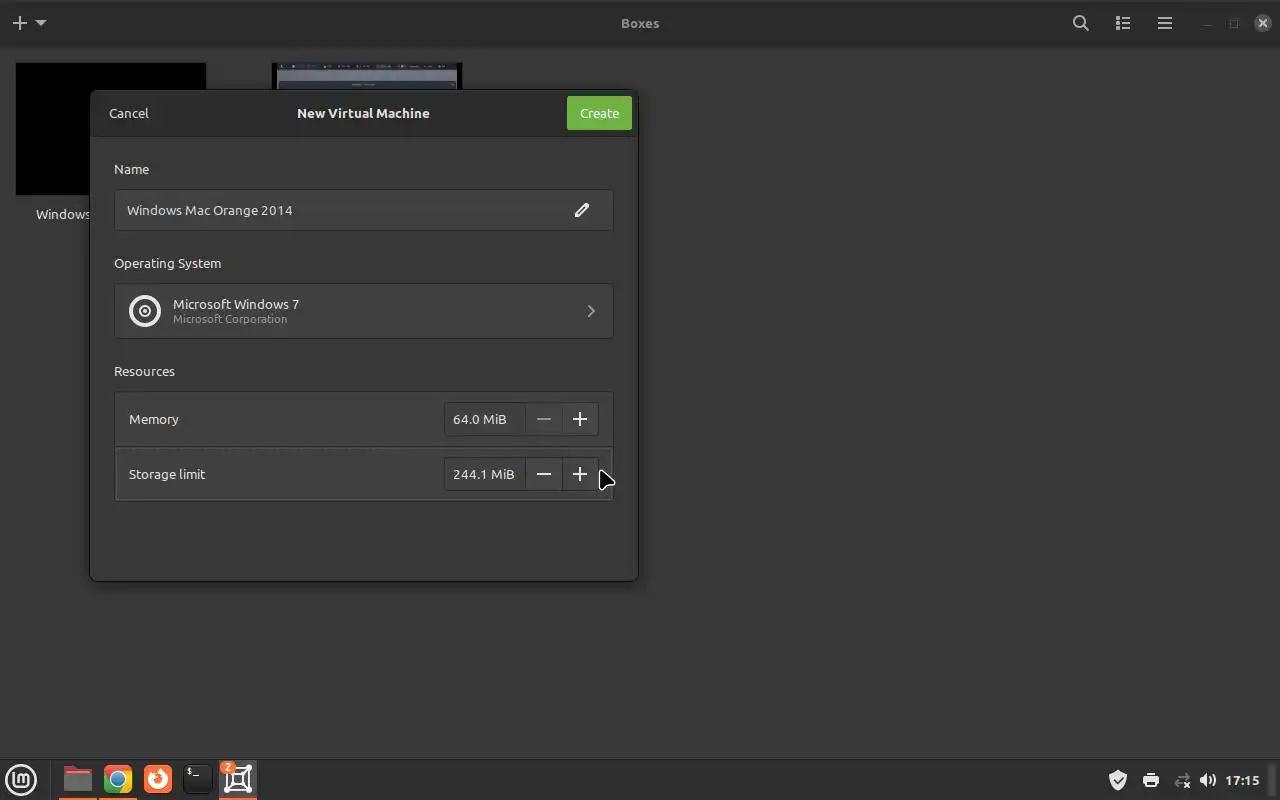Increase Memory with plus button
This screenshot has height=800, width=1280.
[x=580, y=419]
